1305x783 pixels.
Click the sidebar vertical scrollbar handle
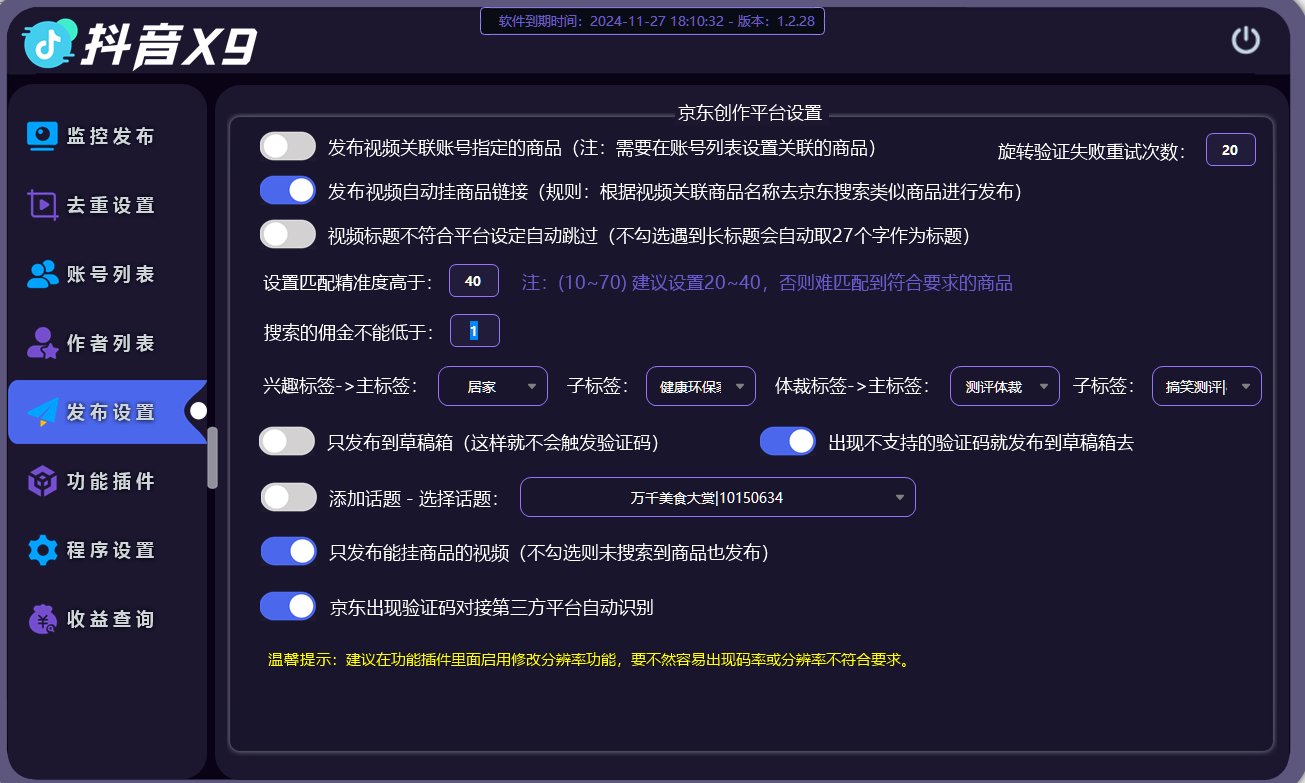[x=212, y=458]
